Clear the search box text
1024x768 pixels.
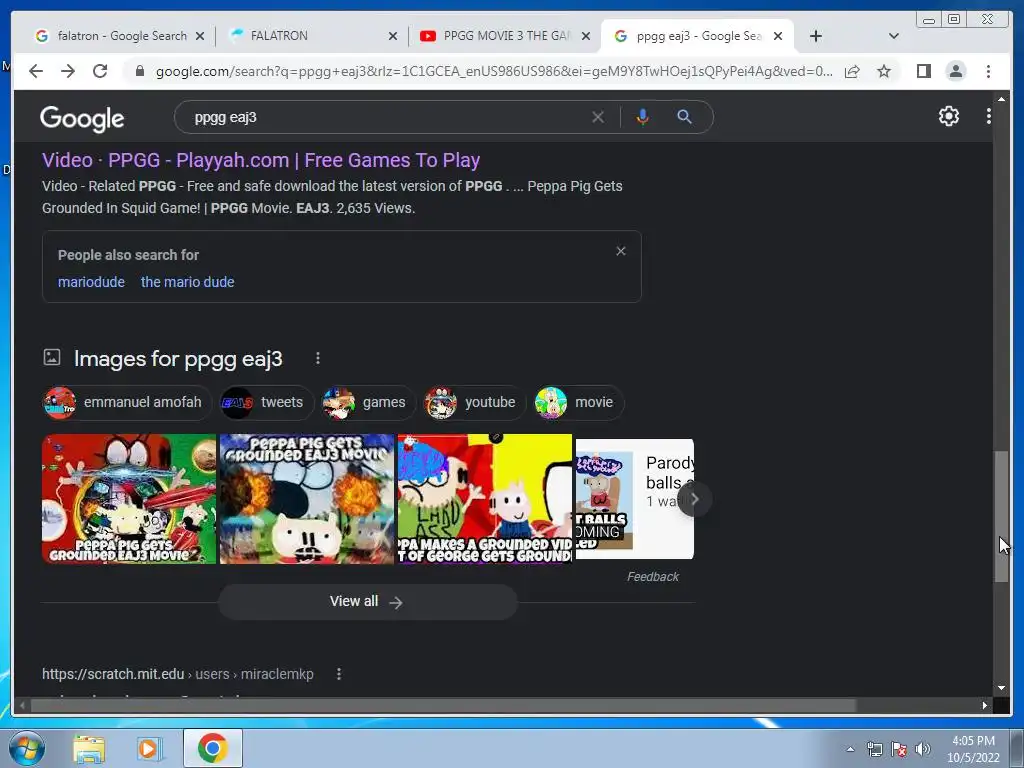tap(598, 117)
